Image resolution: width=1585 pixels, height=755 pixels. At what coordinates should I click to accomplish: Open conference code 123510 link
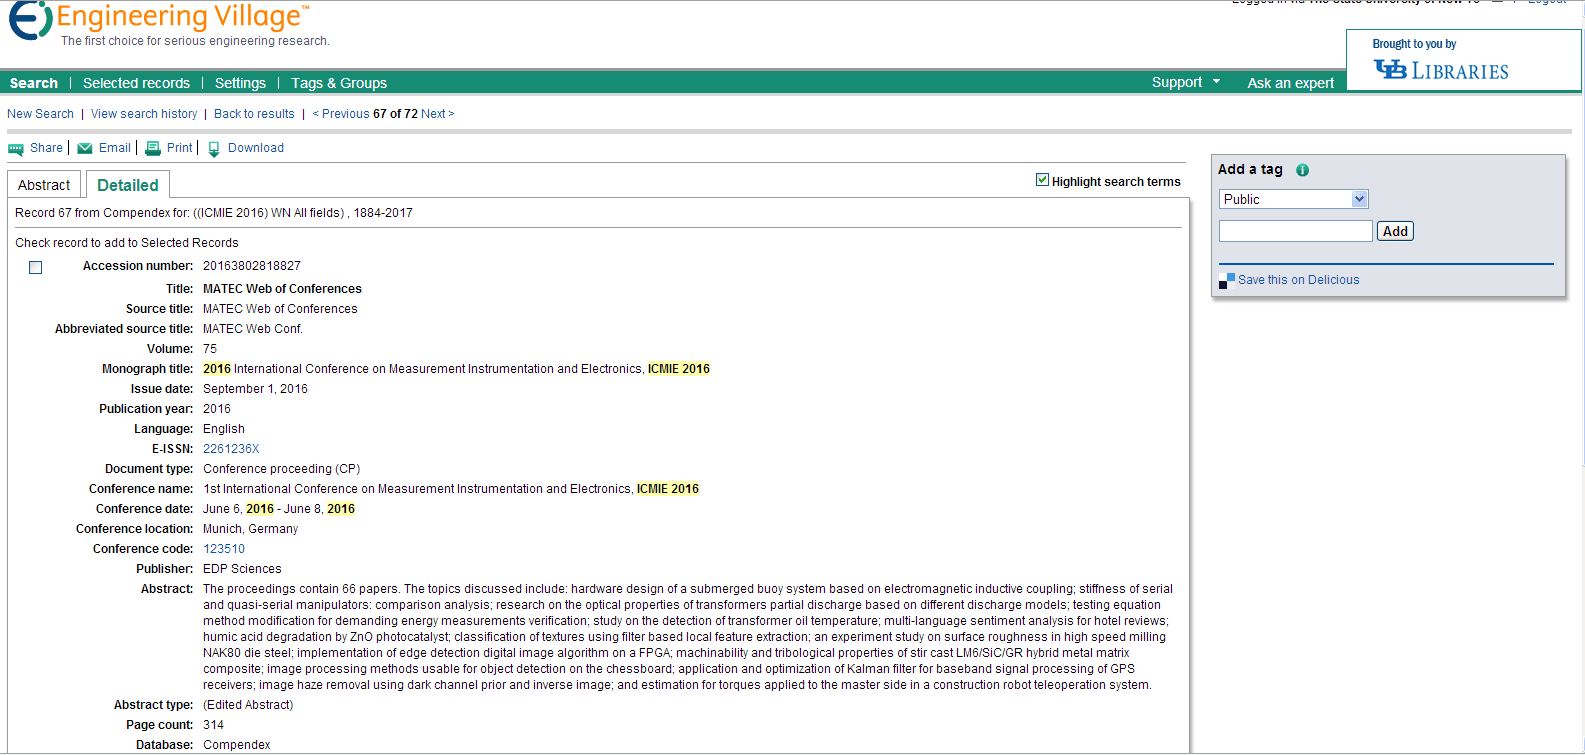[224, 549]
